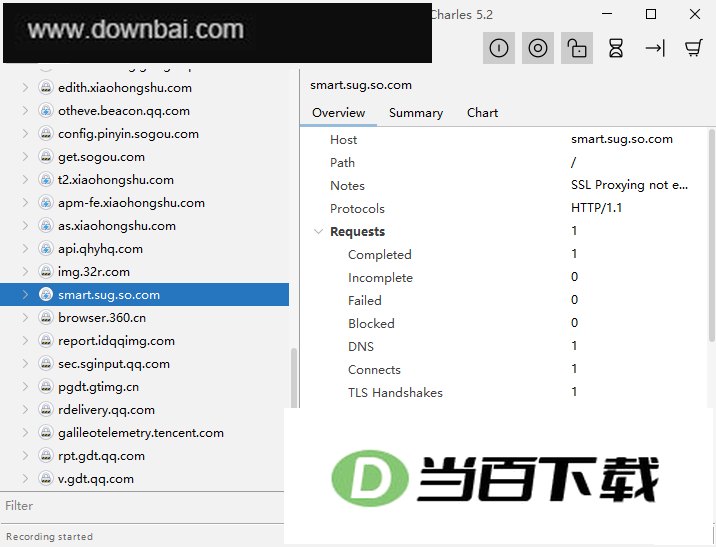This screenshot has height=547, width=716.
Task: Select the Protocols row in Overview
Action: pyautogui.click(x=505, y=208)
